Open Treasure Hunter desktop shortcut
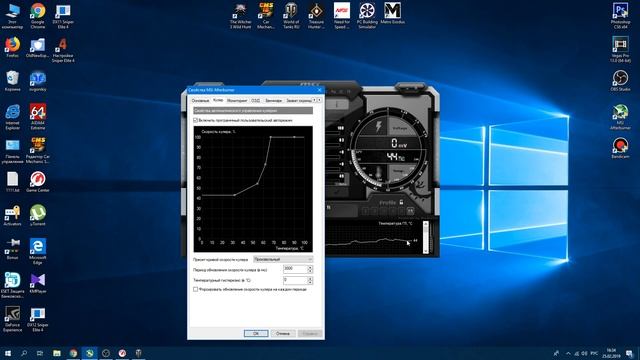 click(x=316, y=16)
